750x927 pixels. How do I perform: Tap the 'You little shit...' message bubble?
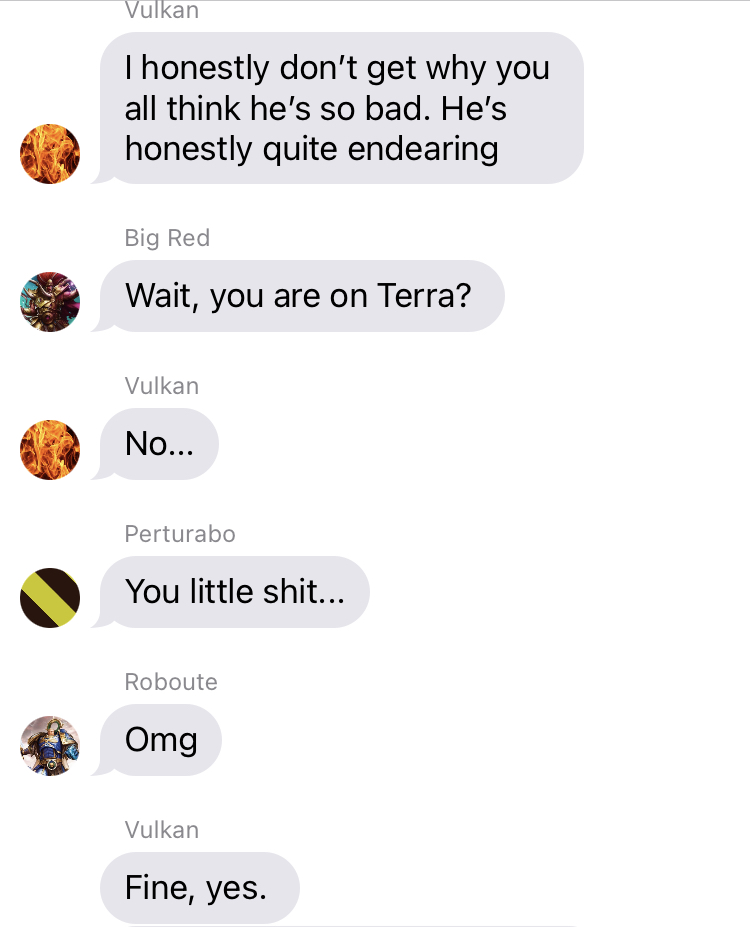point(235,592)
